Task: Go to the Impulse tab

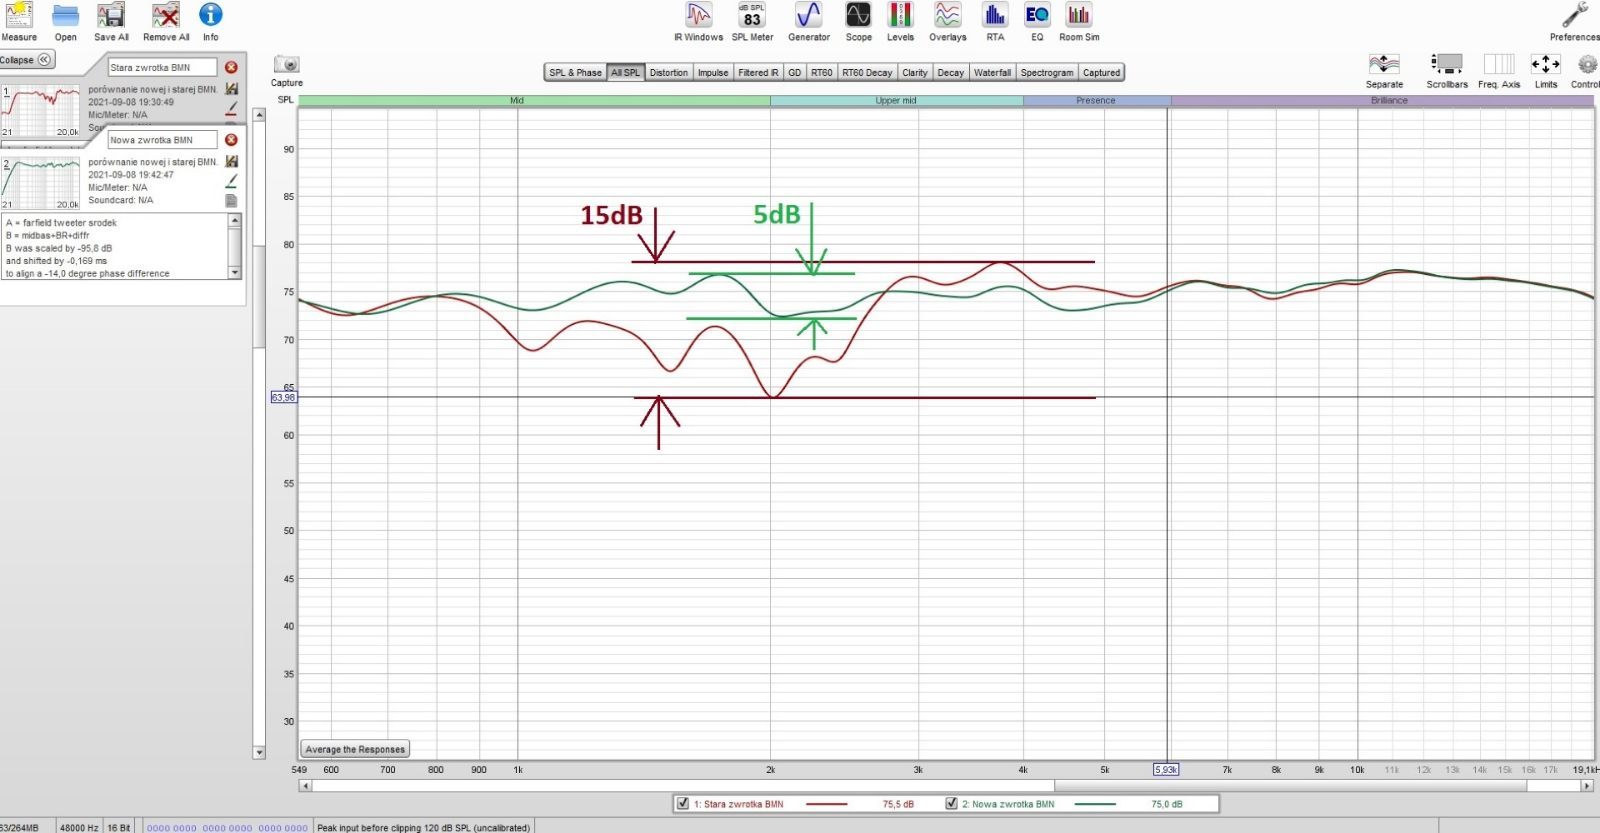Action: (x=713, y=72)
